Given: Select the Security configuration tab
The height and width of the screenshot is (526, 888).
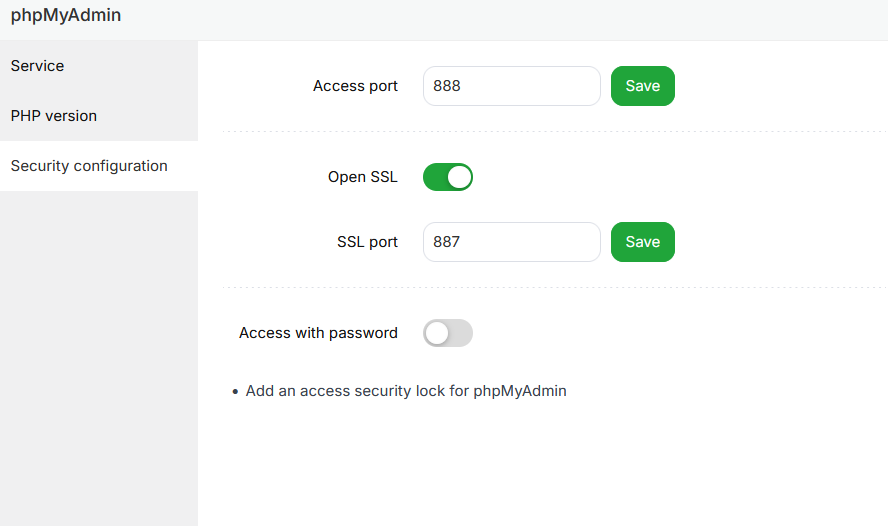Looking at the screenshot, I should tap(89, 166).
